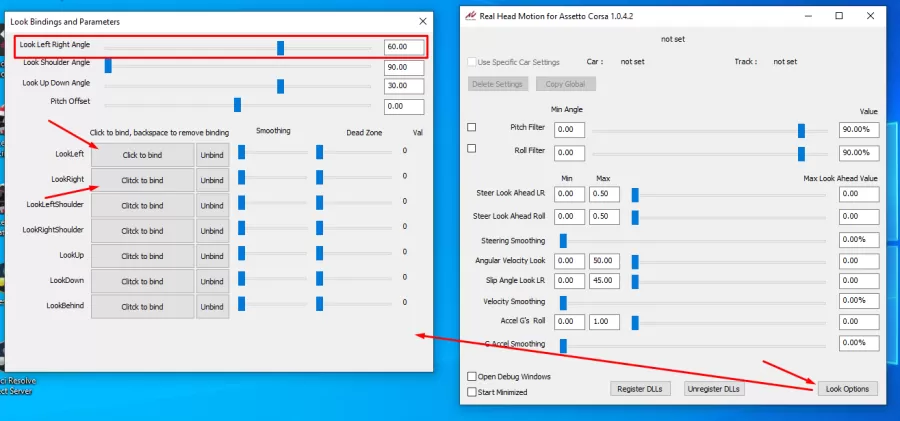Click the Accel G's Roll slider handle
The height and width of the screenshot is (421, 900).
[635, 323]
